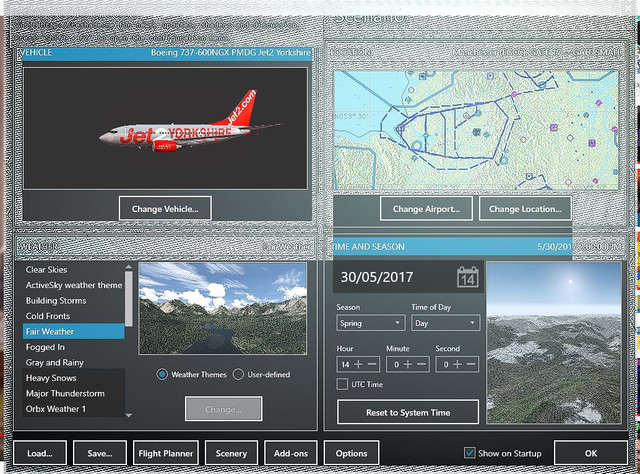This screenshot has height=474, width=640.
Task: Click the weather Change button
Action: pos(223,409)
